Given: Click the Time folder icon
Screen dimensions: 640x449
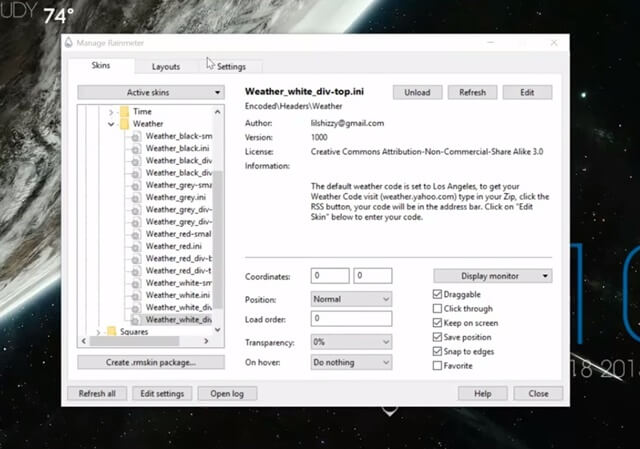Looking at the screenshot, I should 124,111.
